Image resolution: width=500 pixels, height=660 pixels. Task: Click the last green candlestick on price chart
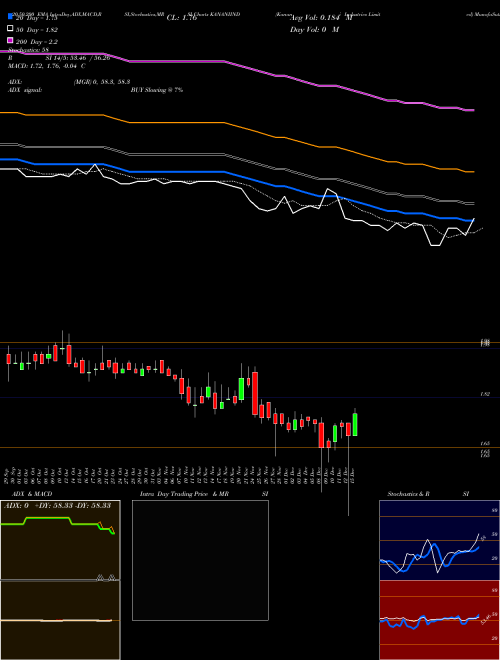pos(355,424)
